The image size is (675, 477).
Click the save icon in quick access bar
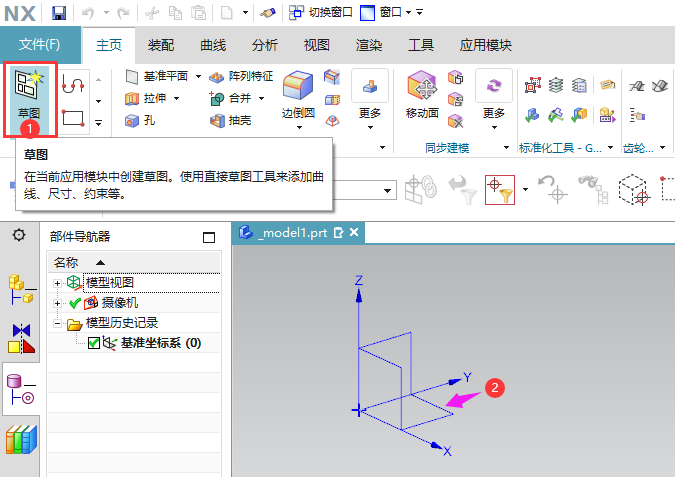[59, 12]
